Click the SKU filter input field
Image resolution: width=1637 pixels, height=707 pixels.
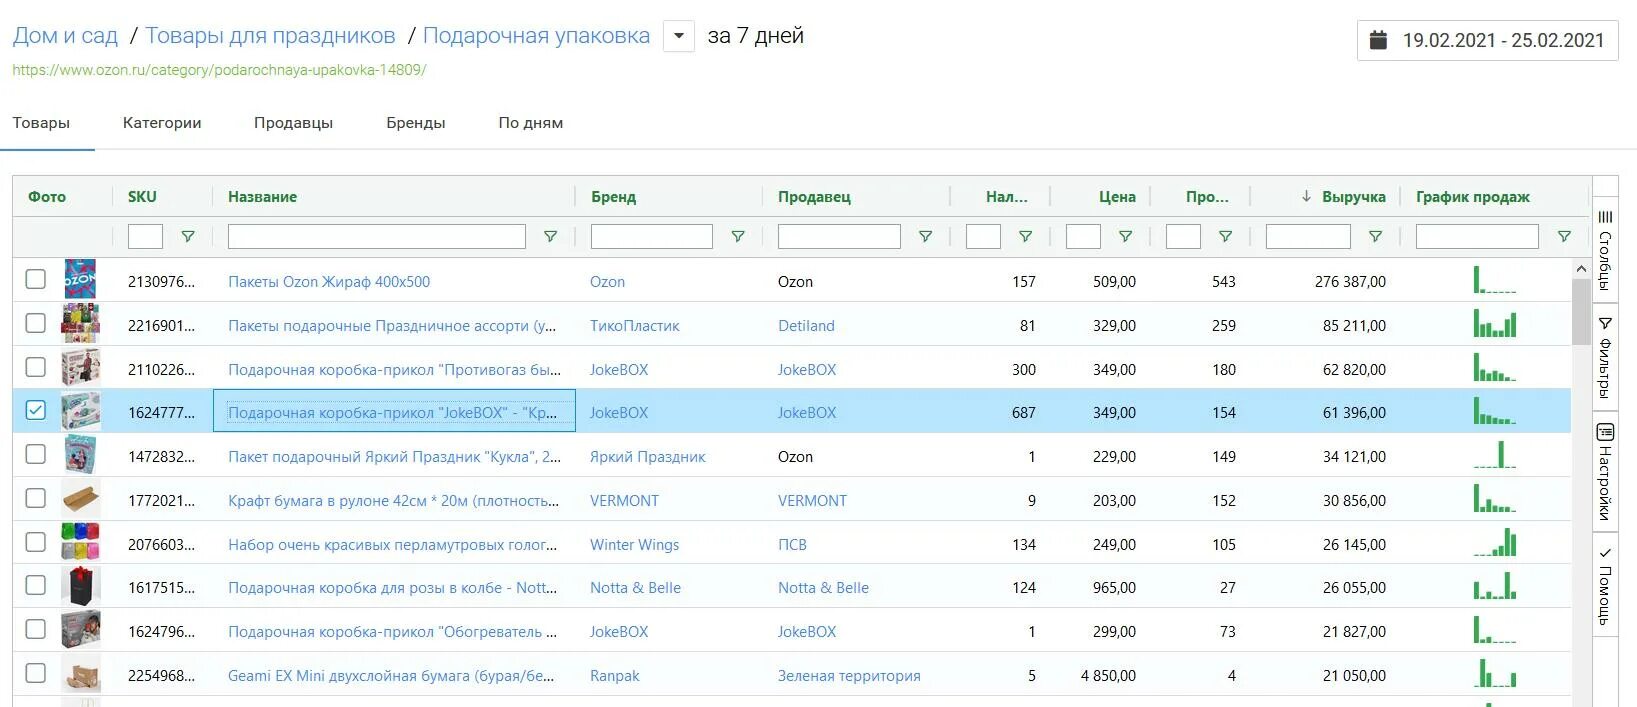[145, 236]
